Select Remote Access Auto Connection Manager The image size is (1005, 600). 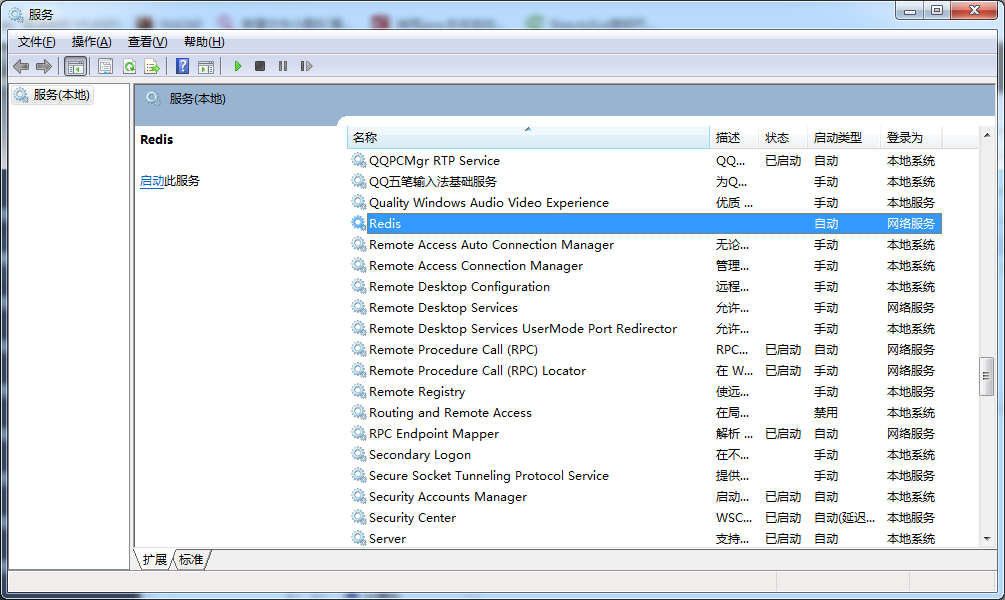coord(491,245)
